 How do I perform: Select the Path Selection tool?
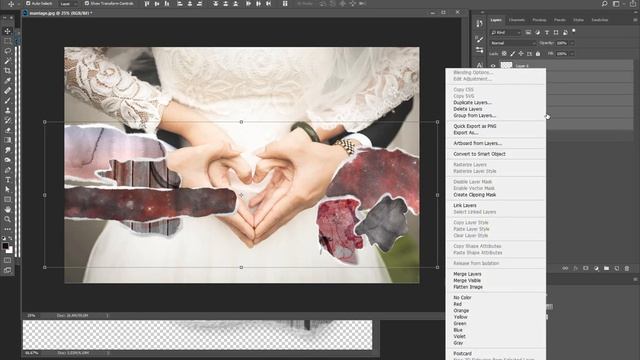(7, 189)
